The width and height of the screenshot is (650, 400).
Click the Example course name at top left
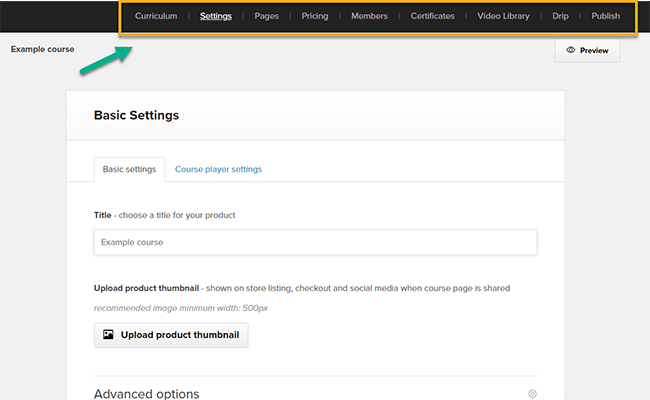point(42,48)
